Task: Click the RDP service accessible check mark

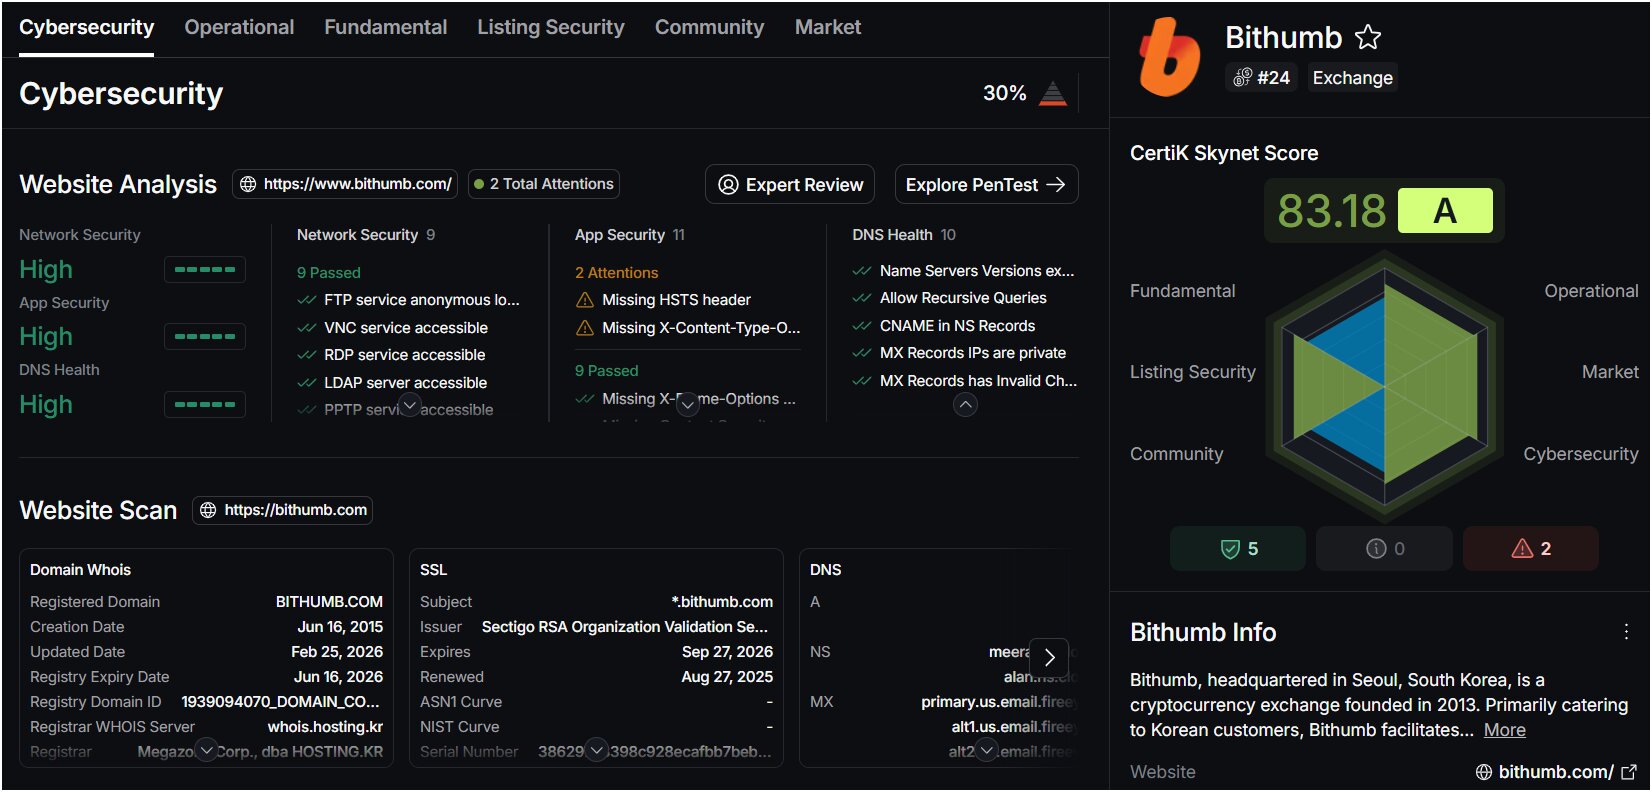Action: click(x=307, y=355)
